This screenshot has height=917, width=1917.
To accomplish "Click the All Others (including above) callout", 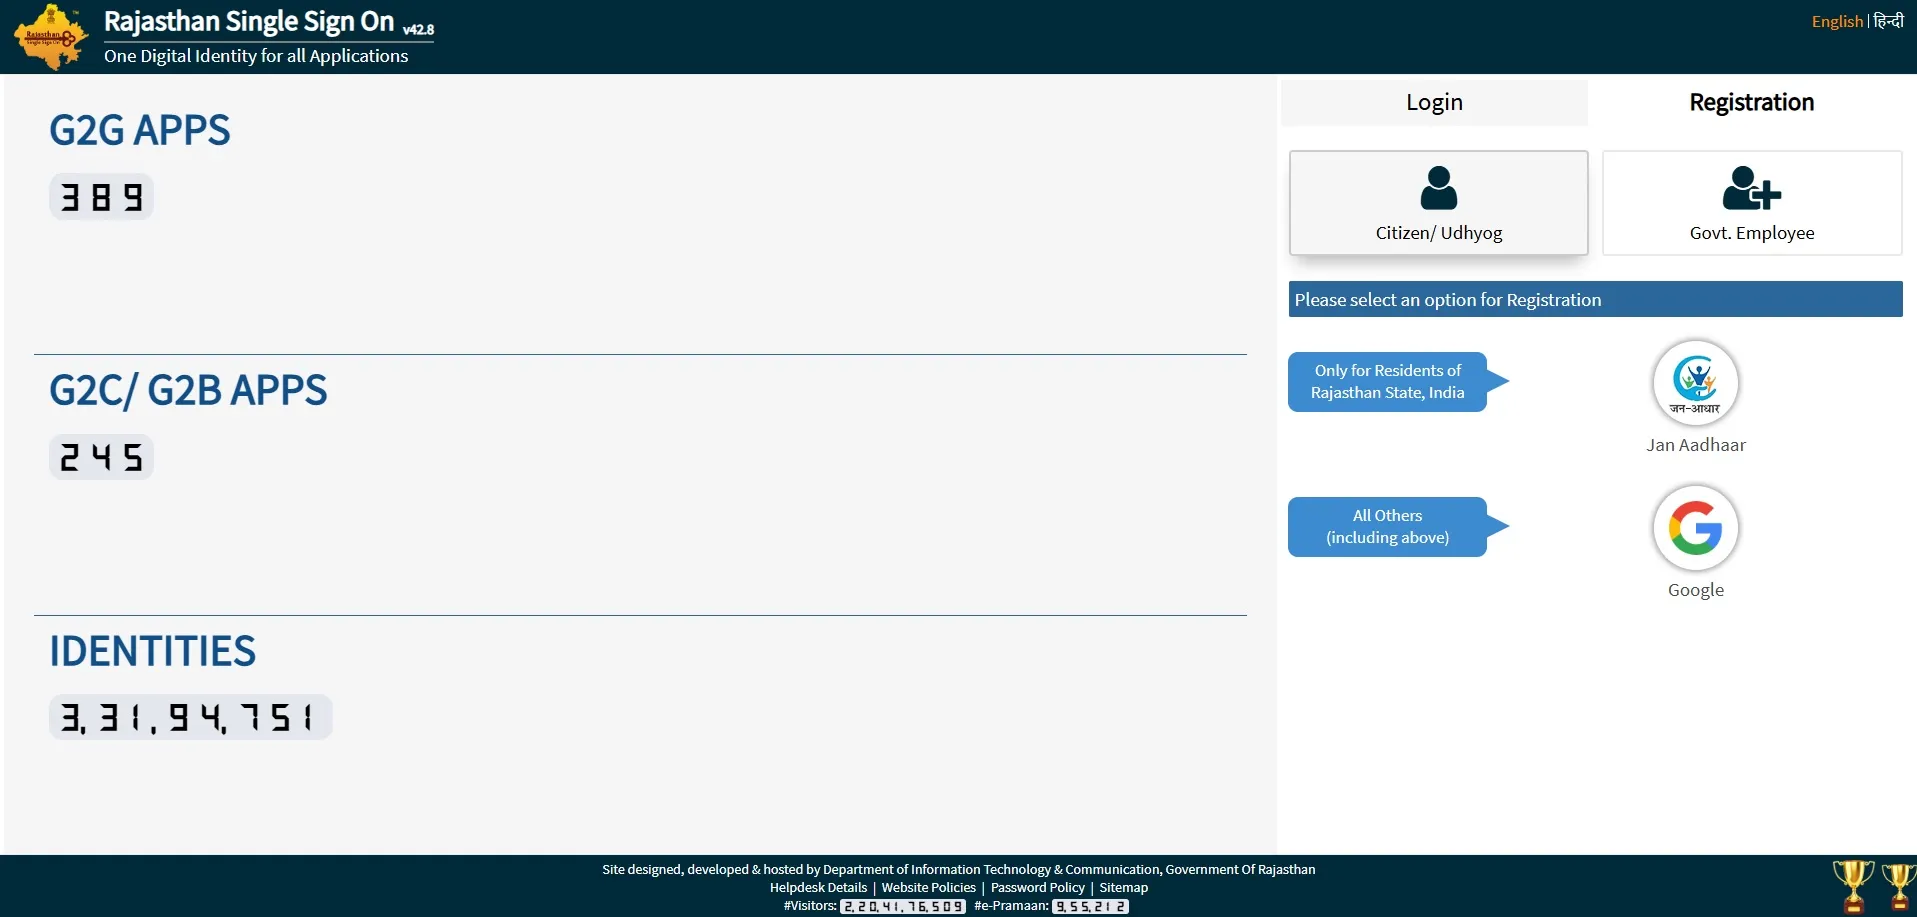I will [x=1387, y=527].
